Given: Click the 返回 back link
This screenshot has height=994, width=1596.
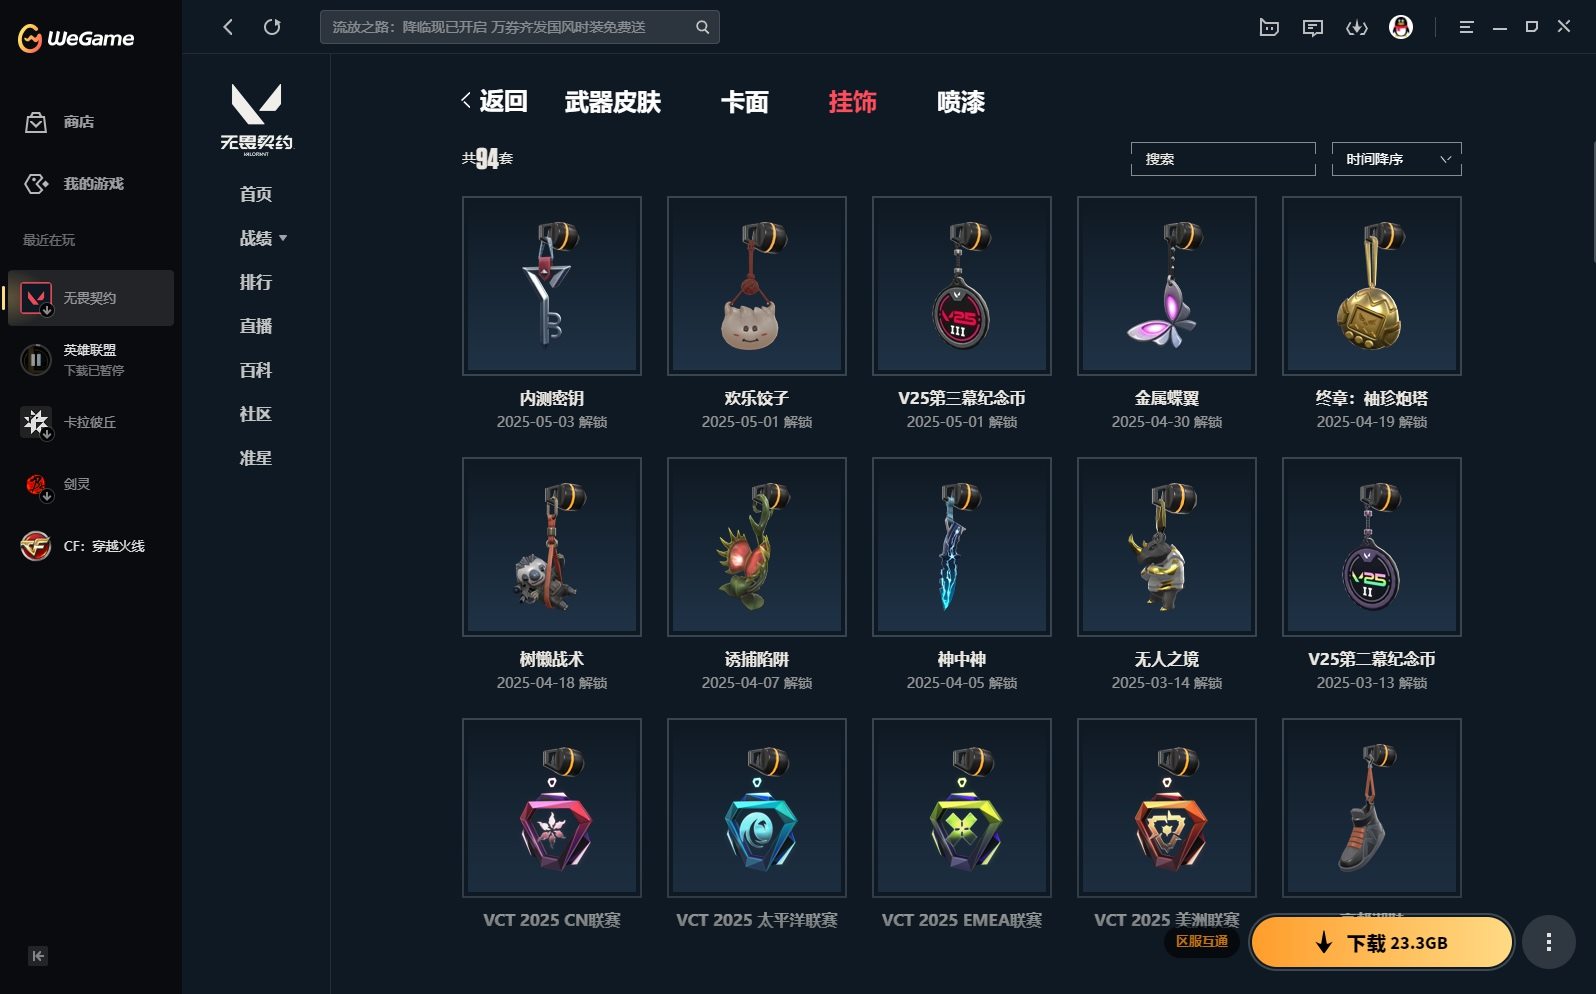Looking at the screenshot, I should (494, 101).
